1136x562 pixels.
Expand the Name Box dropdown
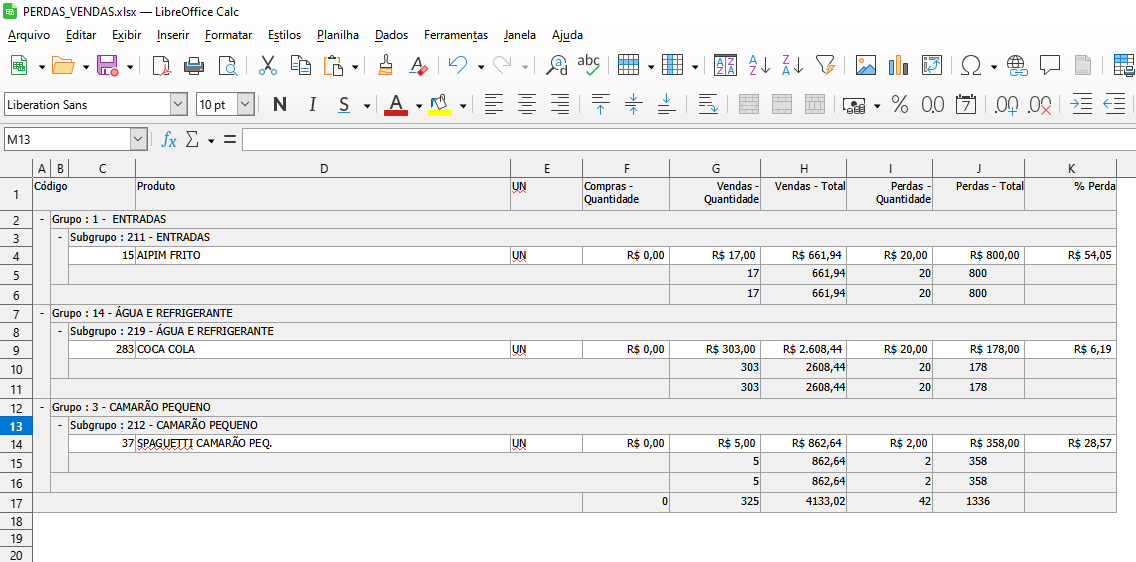coord(138,140)
